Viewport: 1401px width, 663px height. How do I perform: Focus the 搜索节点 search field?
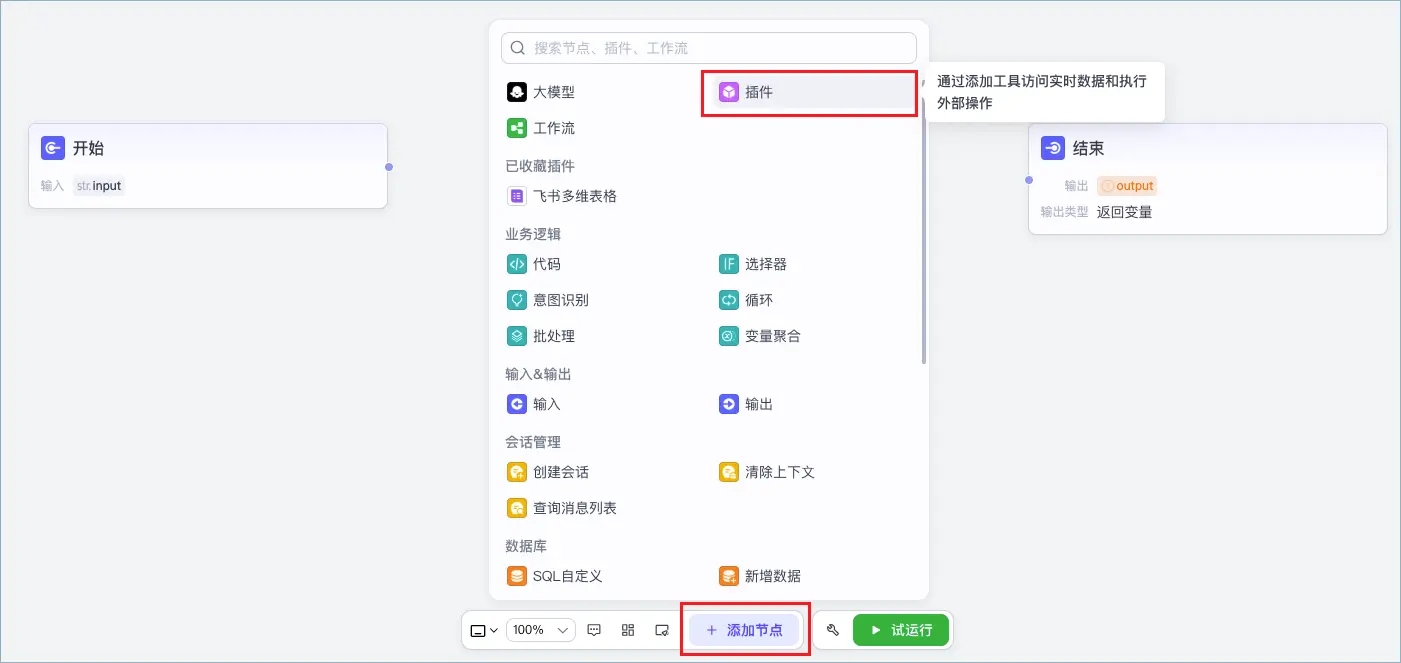click(x=709, y=48)
